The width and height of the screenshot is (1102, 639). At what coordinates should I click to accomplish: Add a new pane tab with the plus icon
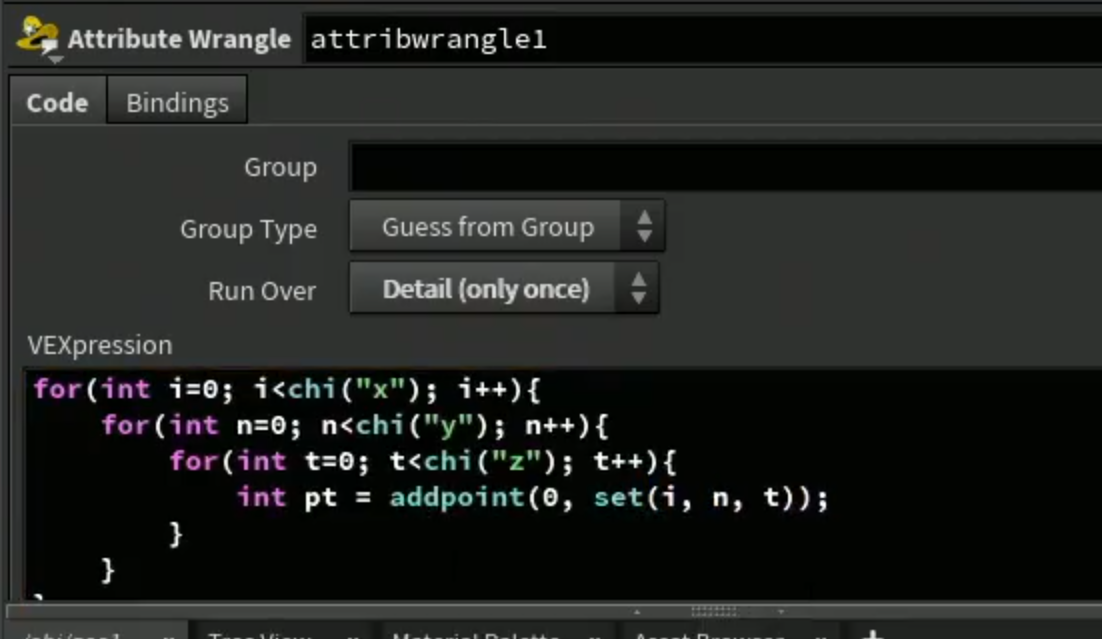click(x=872, y=634)
